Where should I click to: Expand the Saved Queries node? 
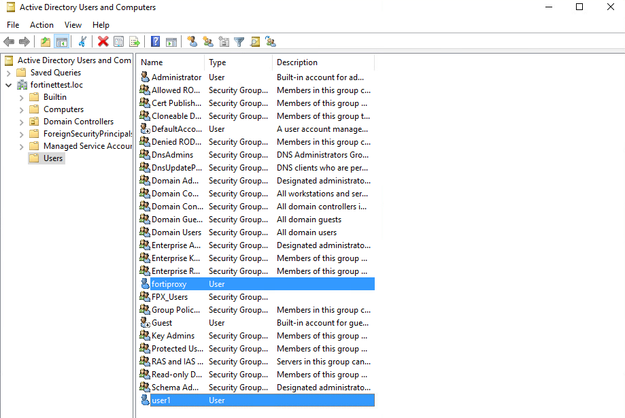(8, 73)
